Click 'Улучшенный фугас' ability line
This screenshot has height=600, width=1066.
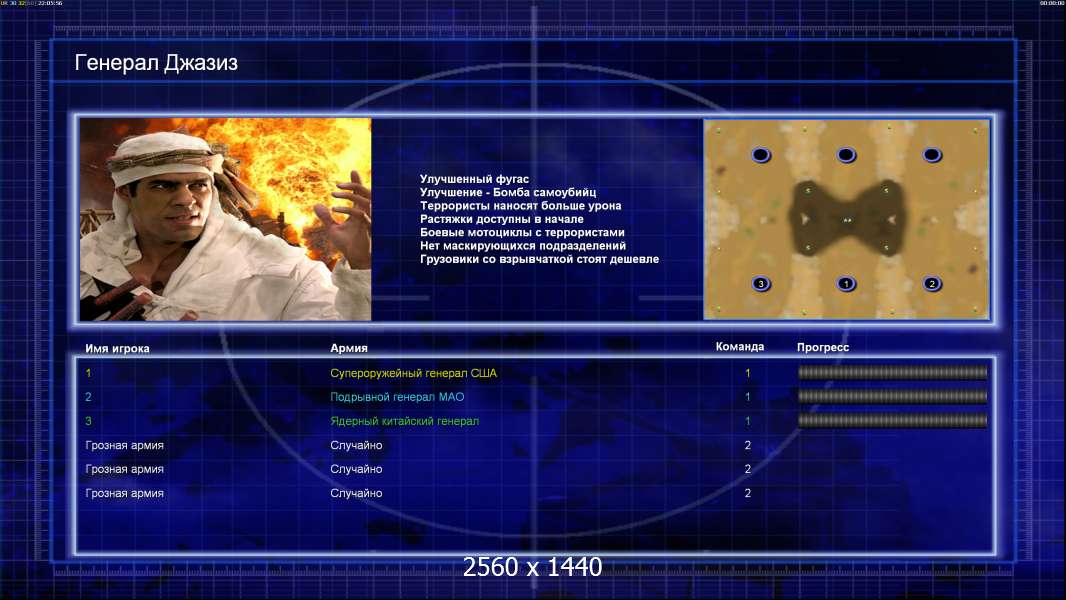[474, 179]
